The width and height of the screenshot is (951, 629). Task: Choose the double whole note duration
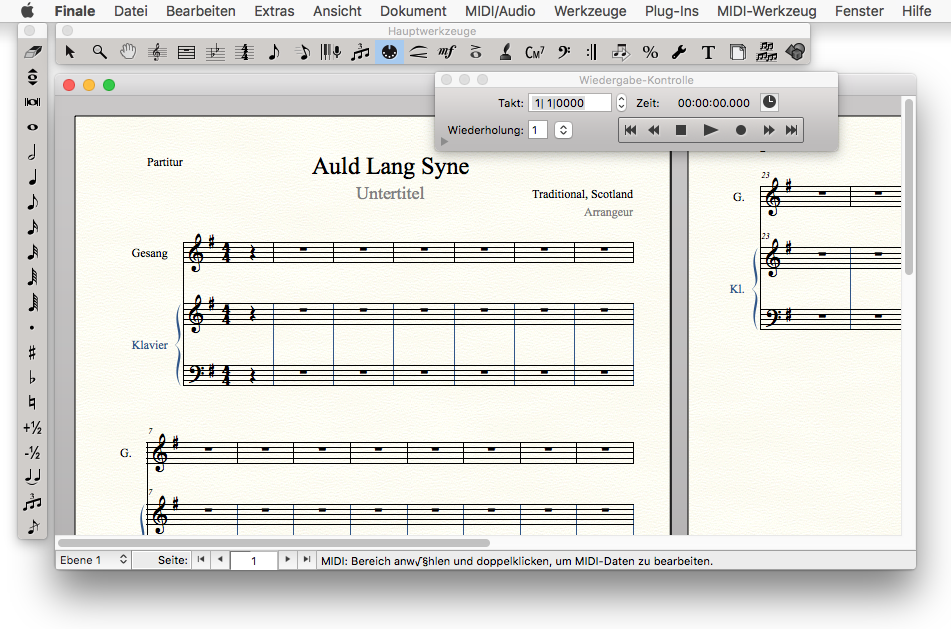pos(33,102)
